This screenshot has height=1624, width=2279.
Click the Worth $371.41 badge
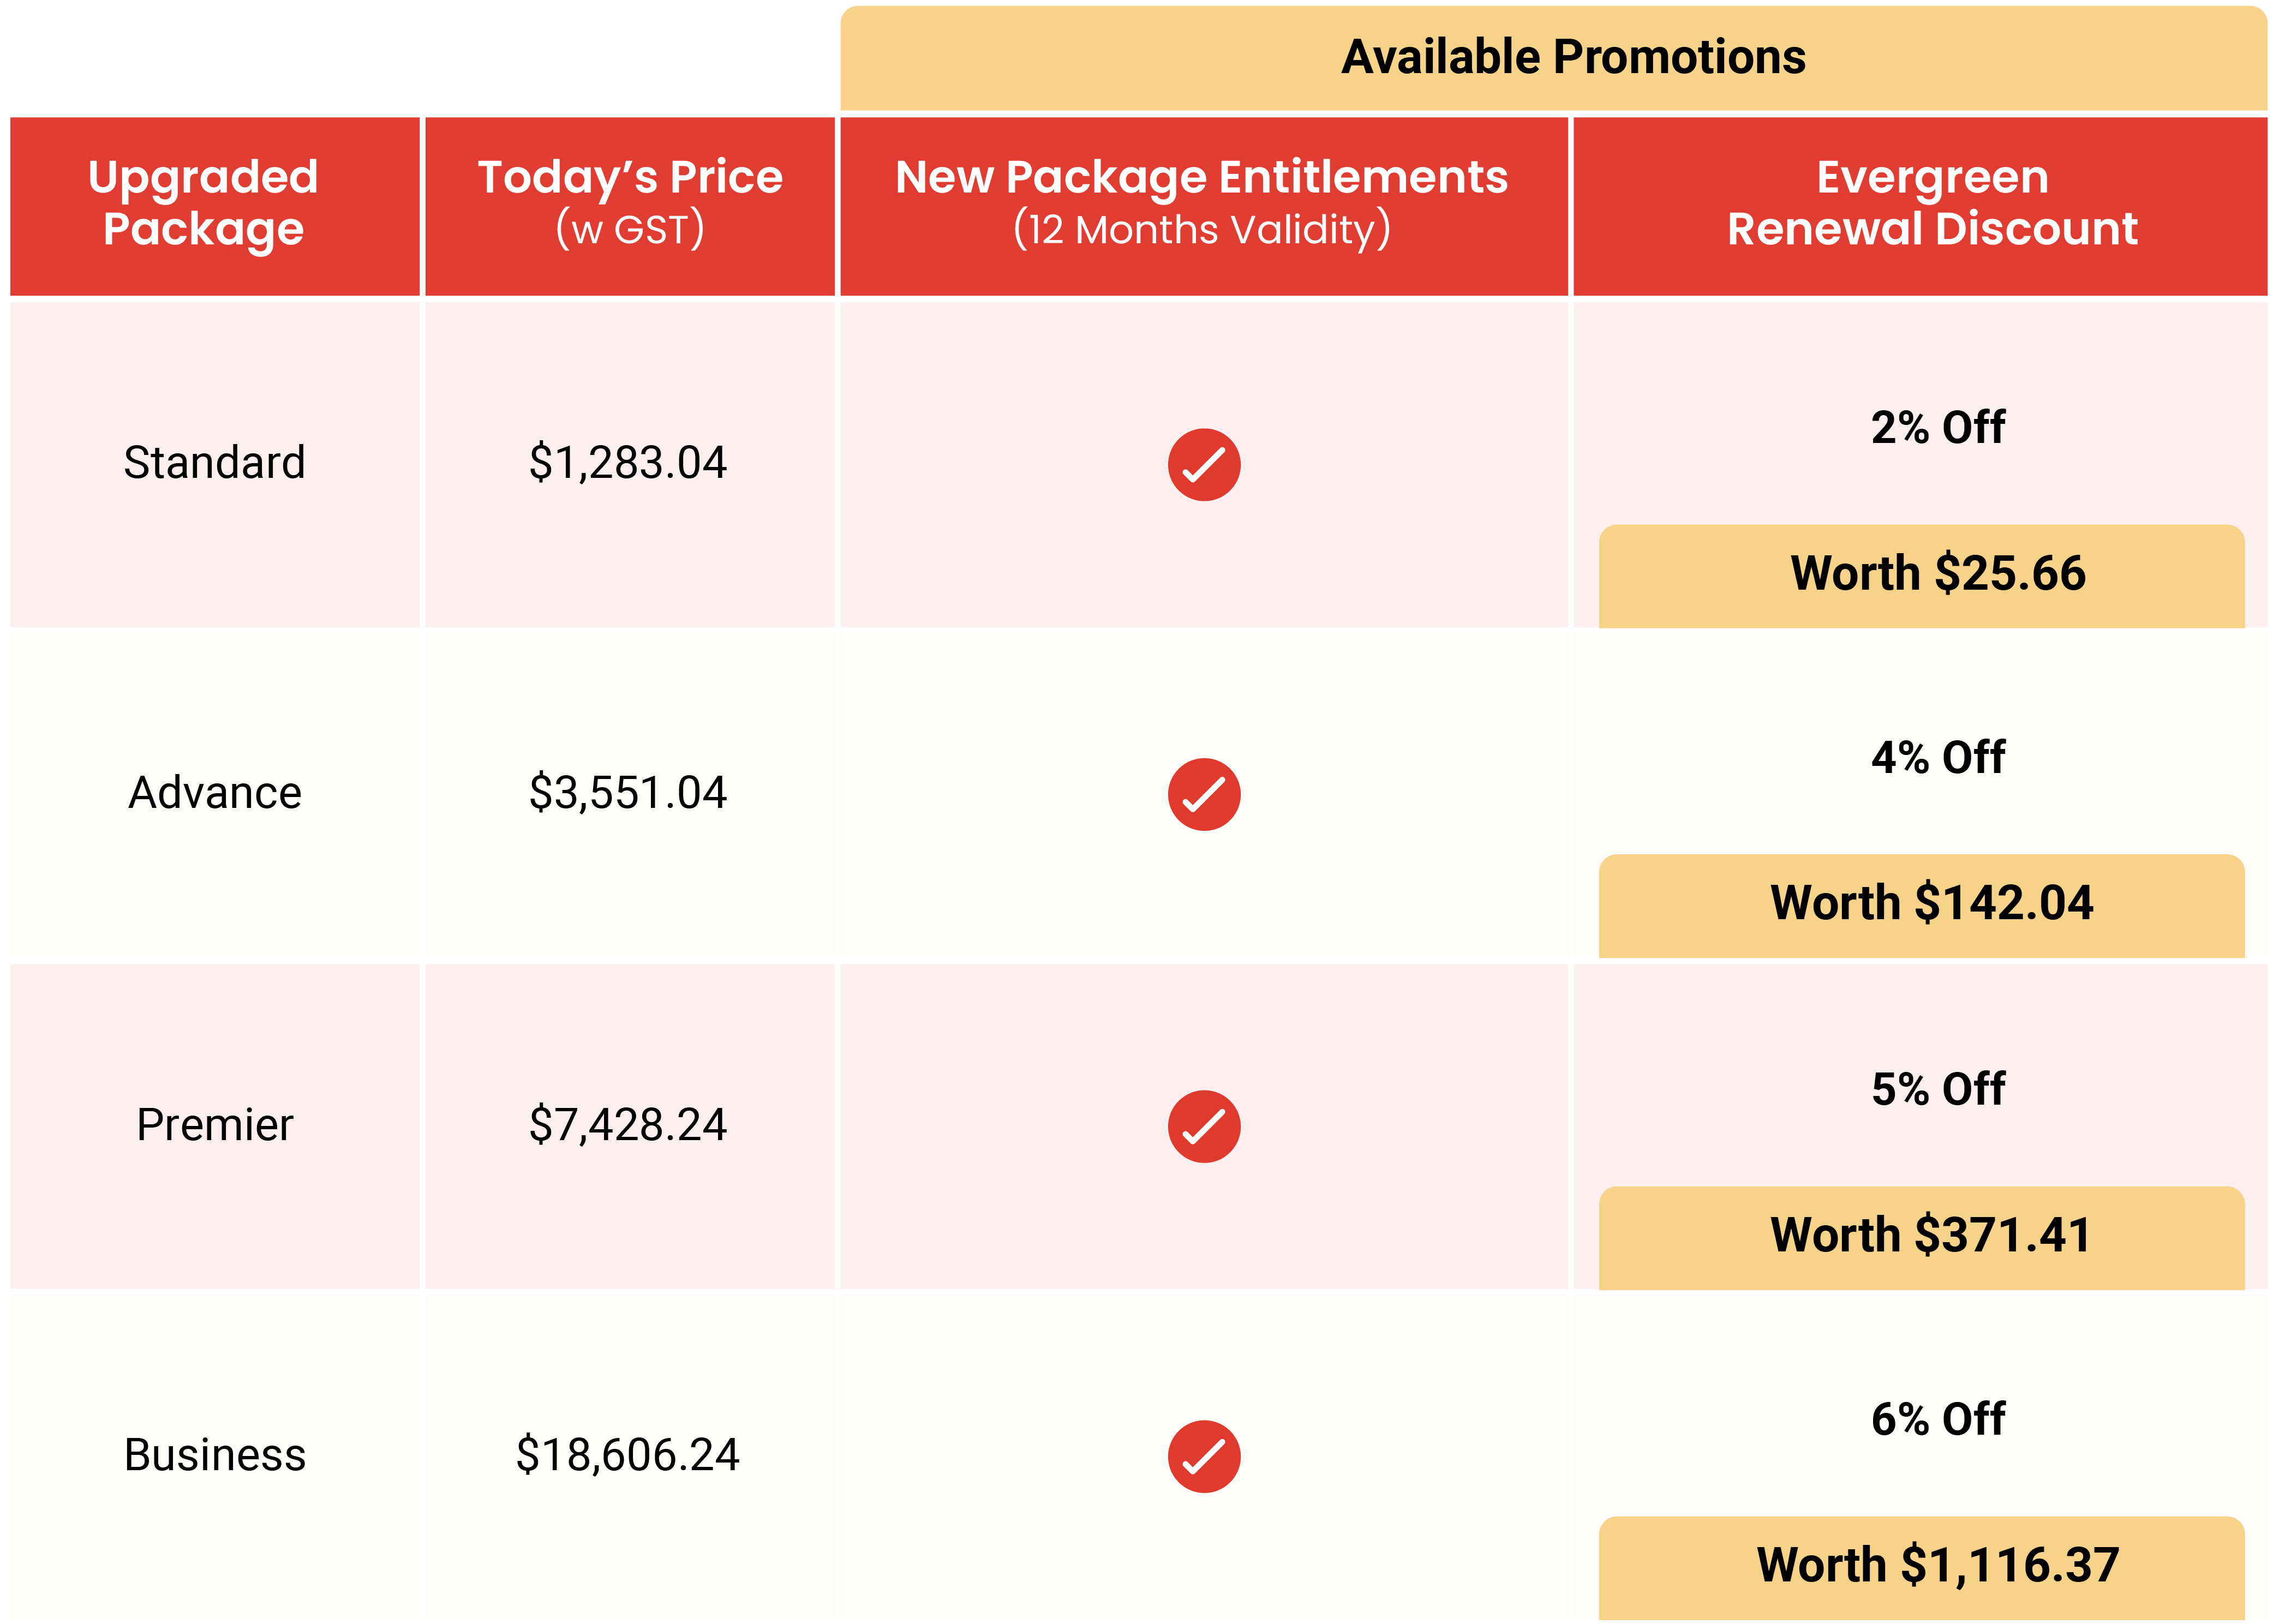1922,1238
